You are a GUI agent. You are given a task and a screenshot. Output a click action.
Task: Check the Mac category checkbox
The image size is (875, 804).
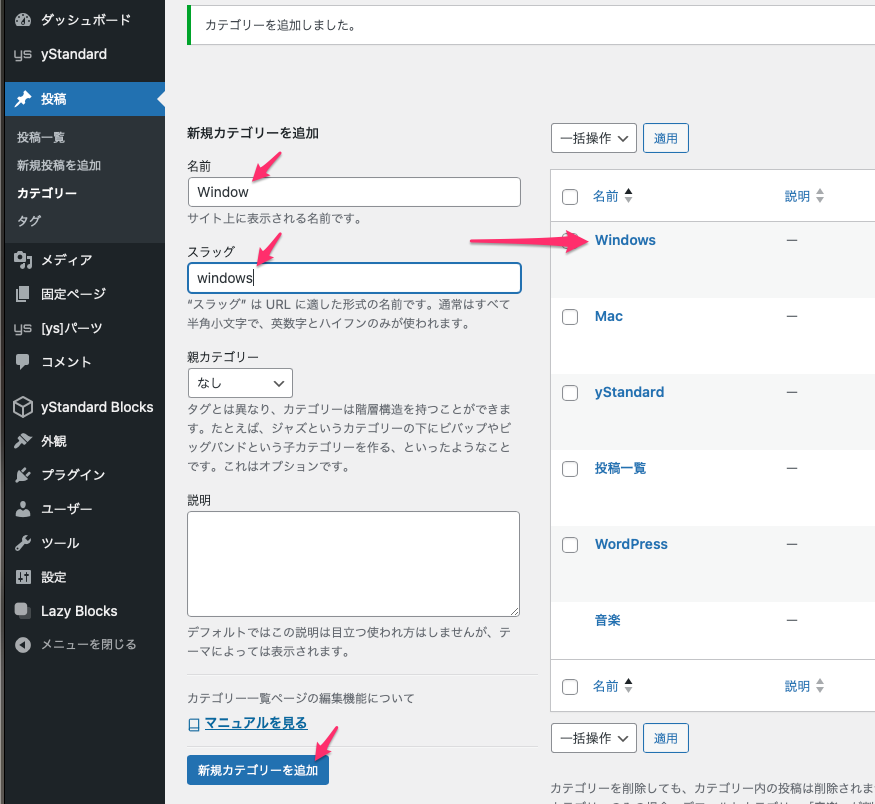[570, 317]
